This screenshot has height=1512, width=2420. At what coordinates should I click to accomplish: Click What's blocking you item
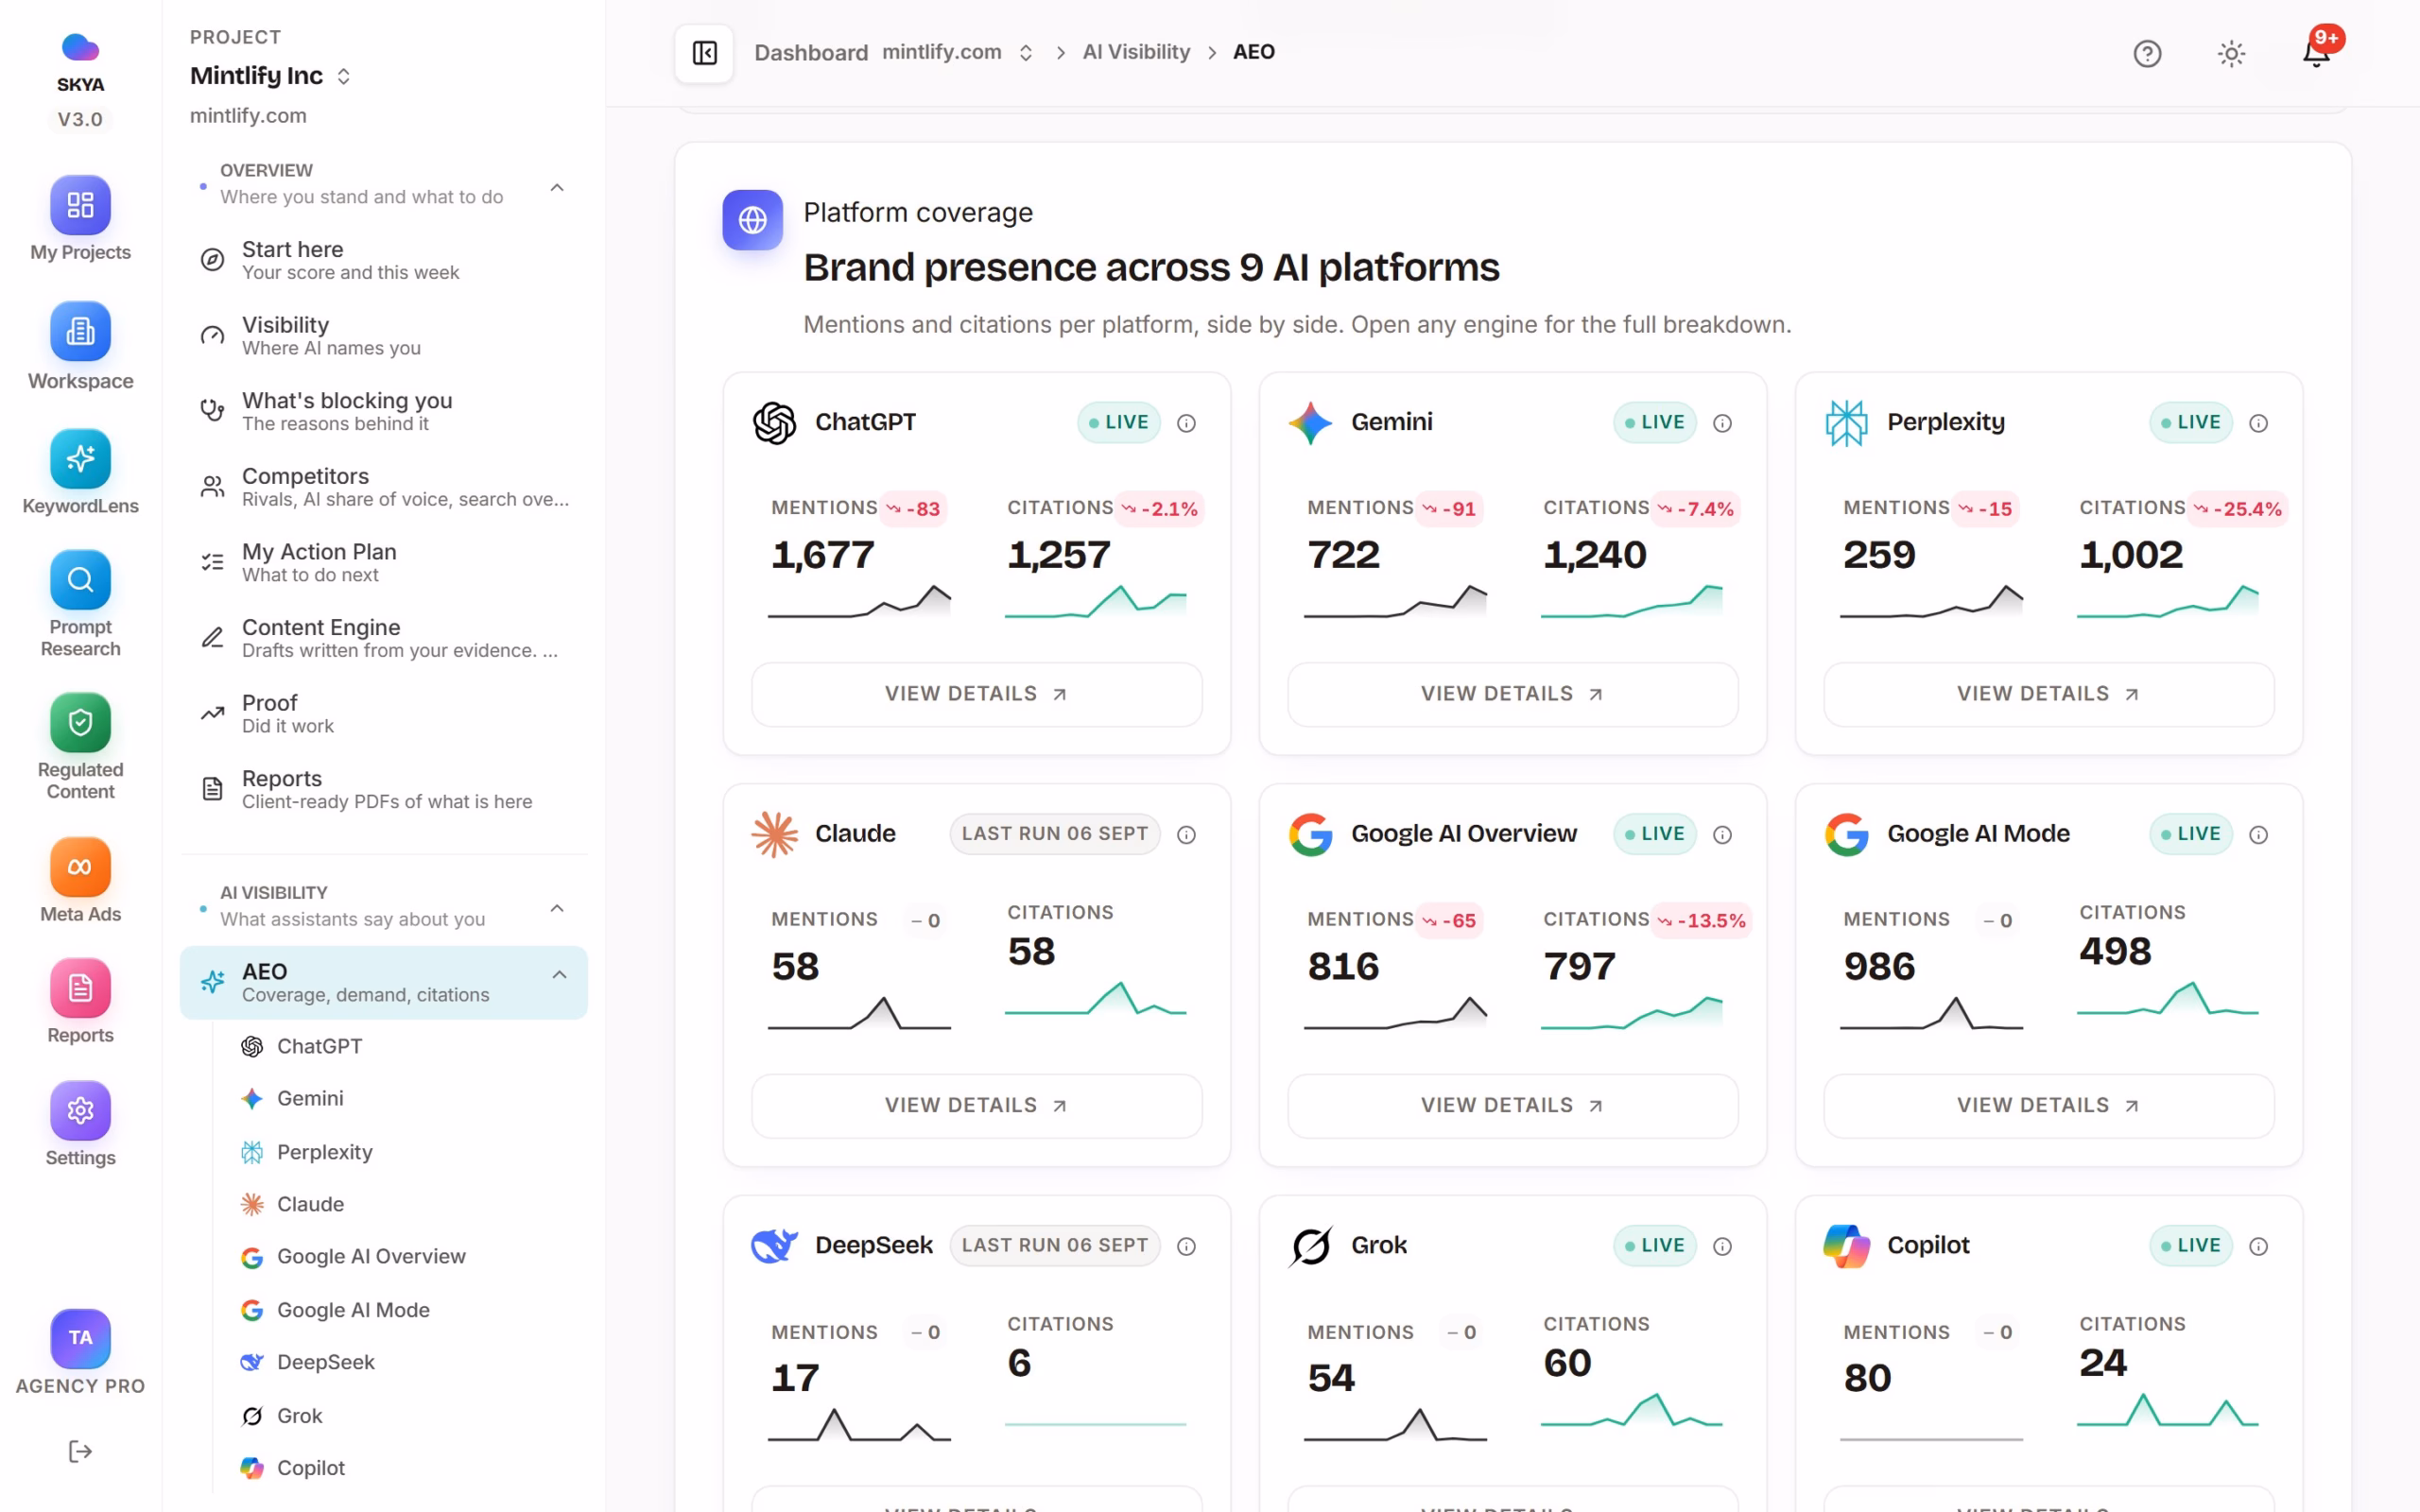tap(384, 411)
